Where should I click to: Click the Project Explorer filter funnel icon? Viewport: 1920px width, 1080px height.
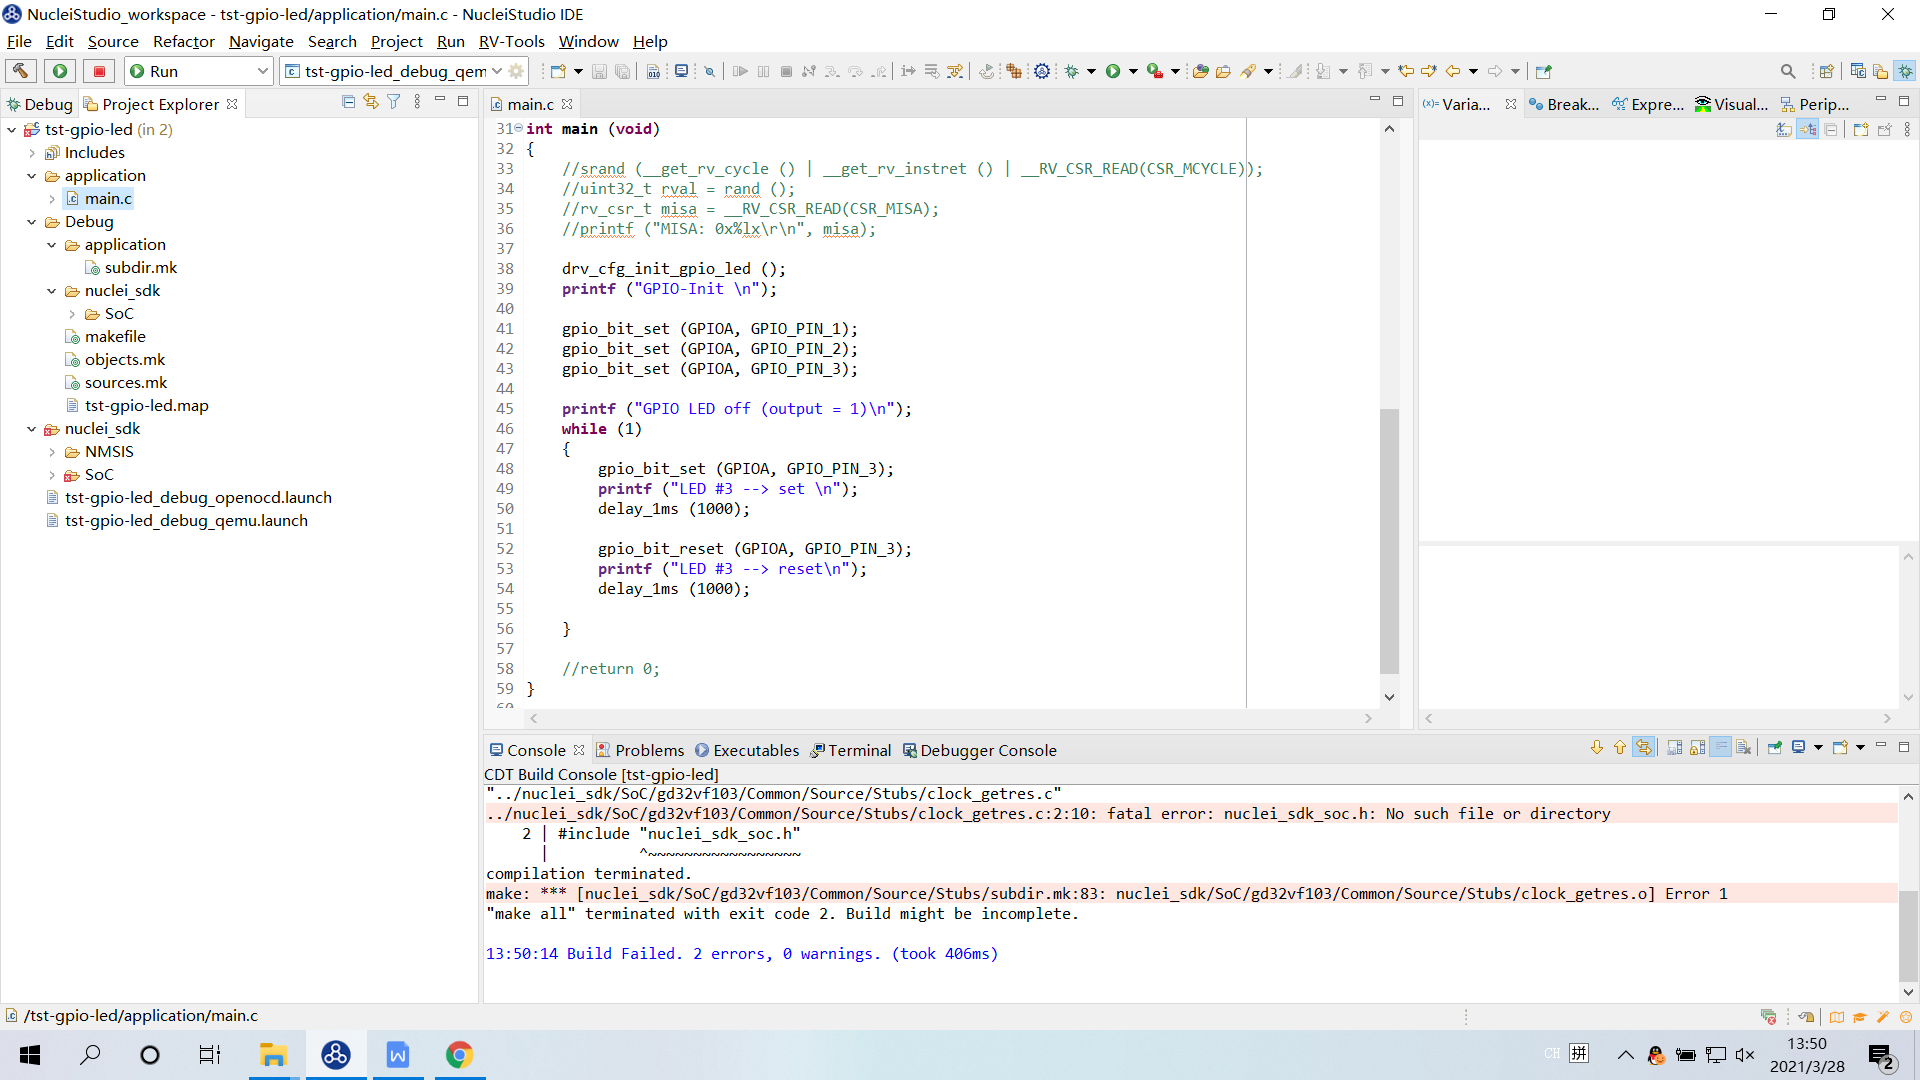[x=394, y=101]
